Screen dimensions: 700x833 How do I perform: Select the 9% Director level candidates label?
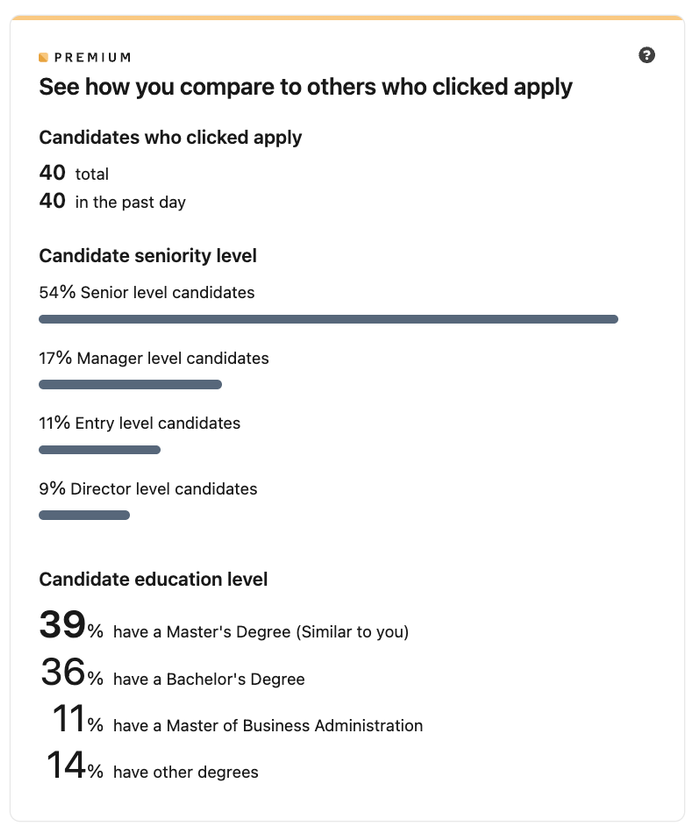pyautogui.click(x=148, y=489)
